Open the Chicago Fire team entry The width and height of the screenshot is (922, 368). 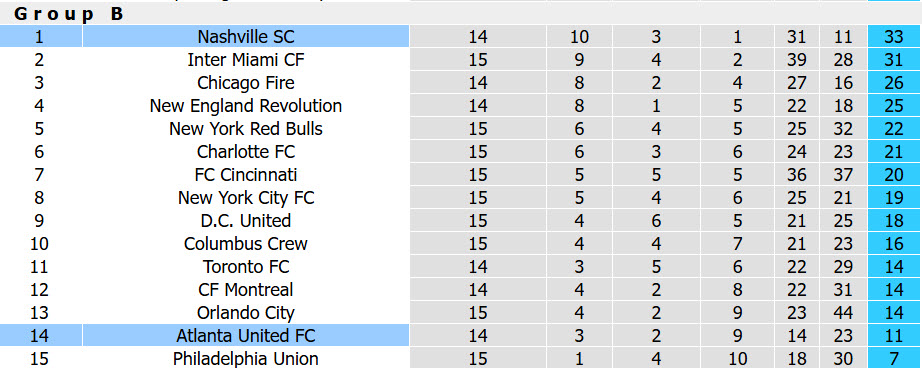point(246,82)
